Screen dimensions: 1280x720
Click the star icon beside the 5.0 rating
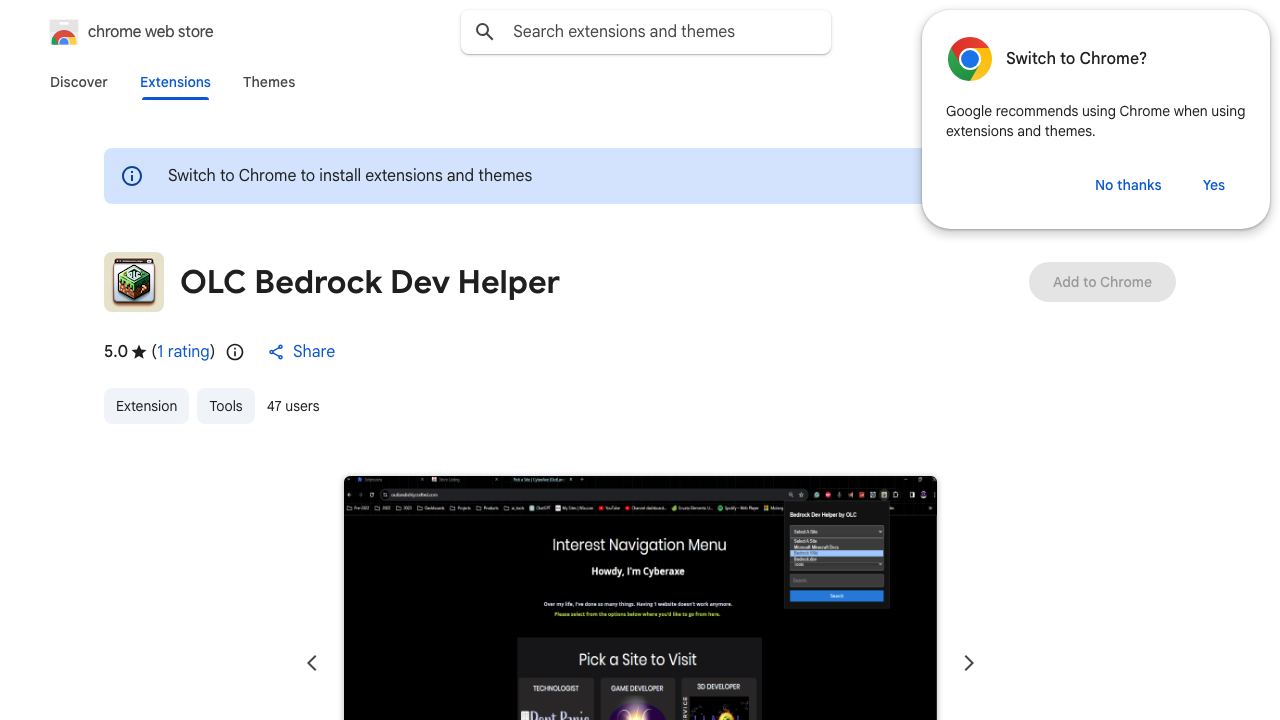coord(139,352)
